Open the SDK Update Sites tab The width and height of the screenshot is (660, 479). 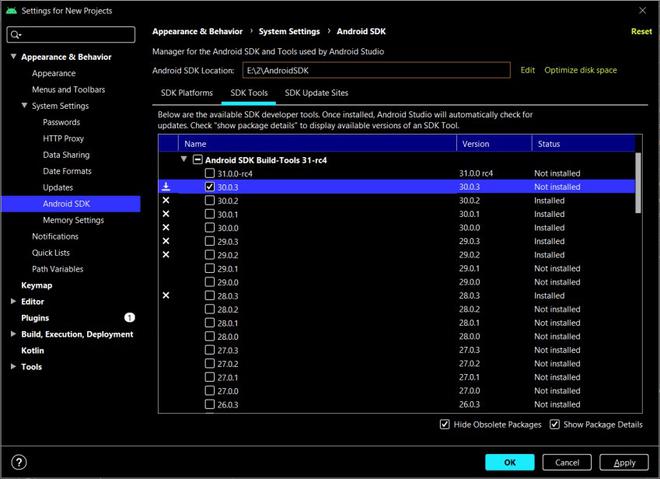[317, 93]
